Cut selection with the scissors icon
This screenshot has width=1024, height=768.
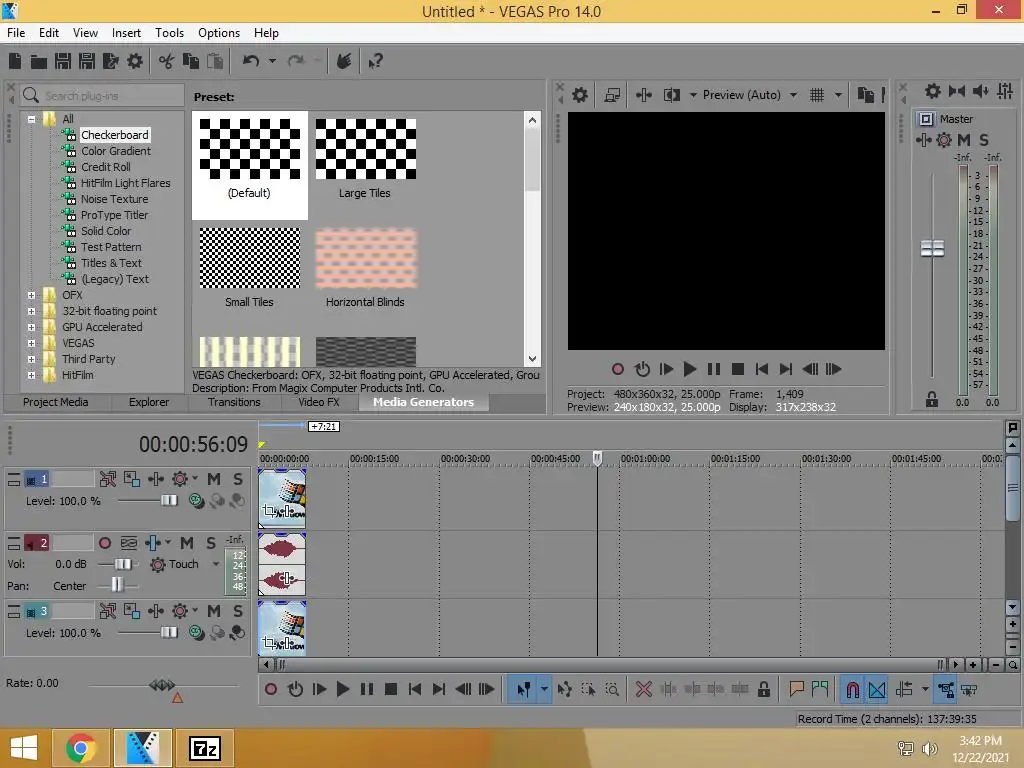[x=167, y=61]
